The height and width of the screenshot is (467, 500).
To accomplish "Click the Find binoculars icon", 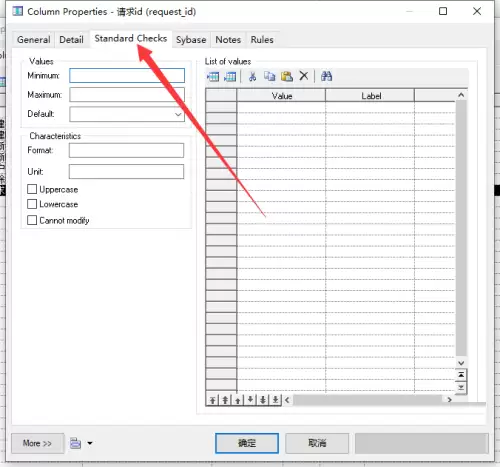I will pyautogui.click(x=326, y=76).
